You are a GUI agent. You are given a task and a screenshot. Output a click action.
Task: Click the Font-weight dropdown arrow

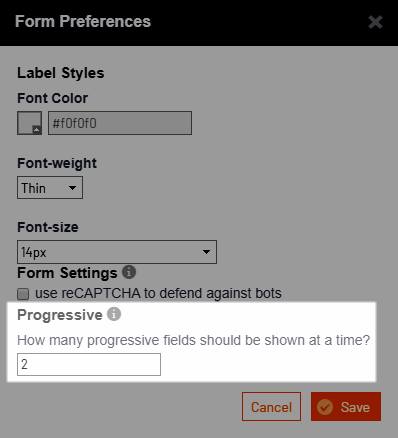72,188
